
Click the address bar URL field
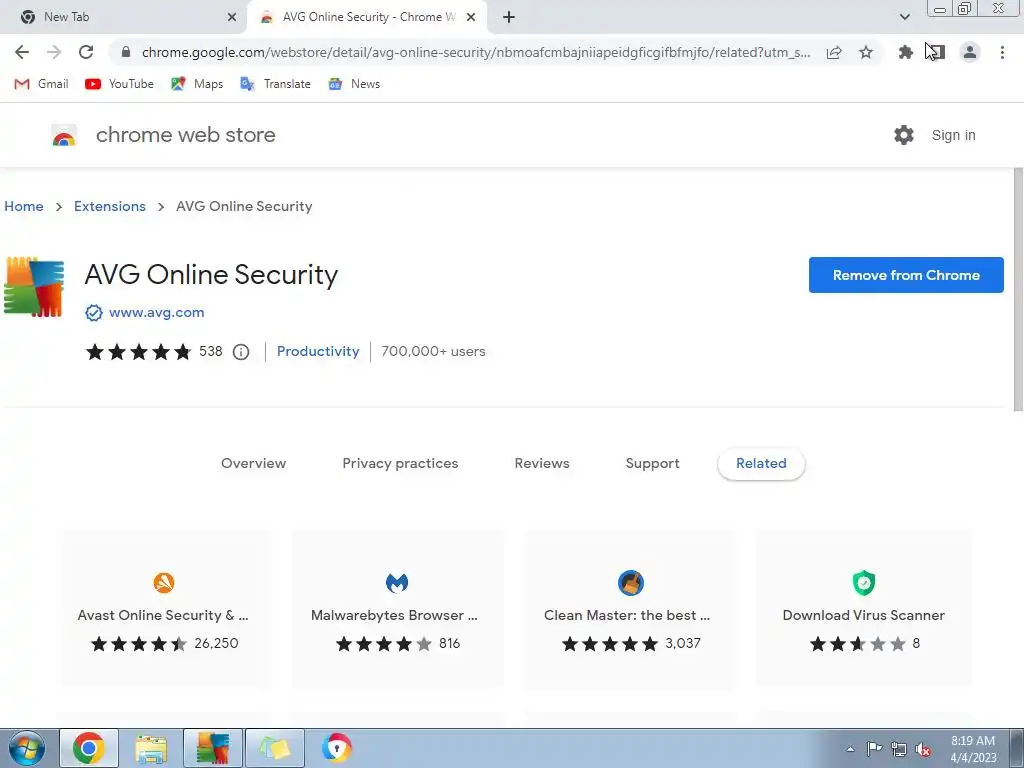click(475, 52)
